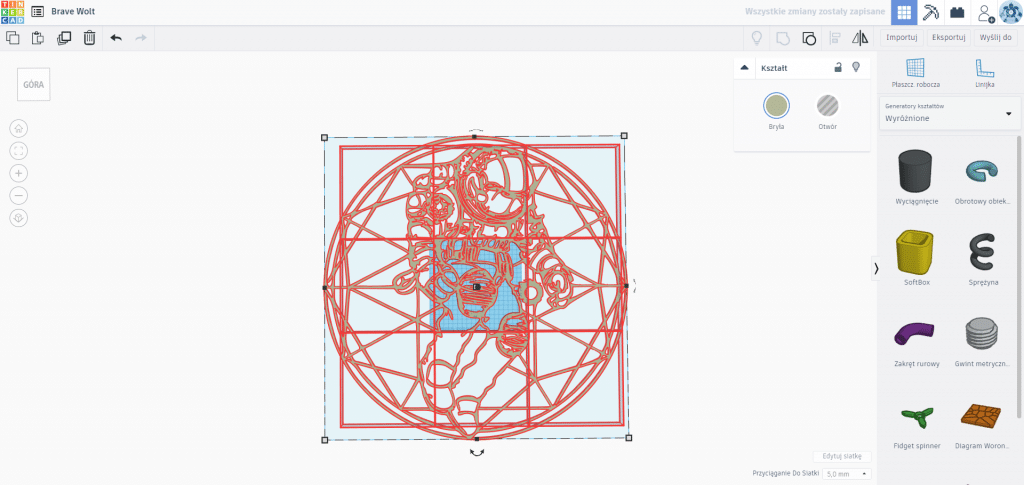Fit all in view icon

point(19,151)
